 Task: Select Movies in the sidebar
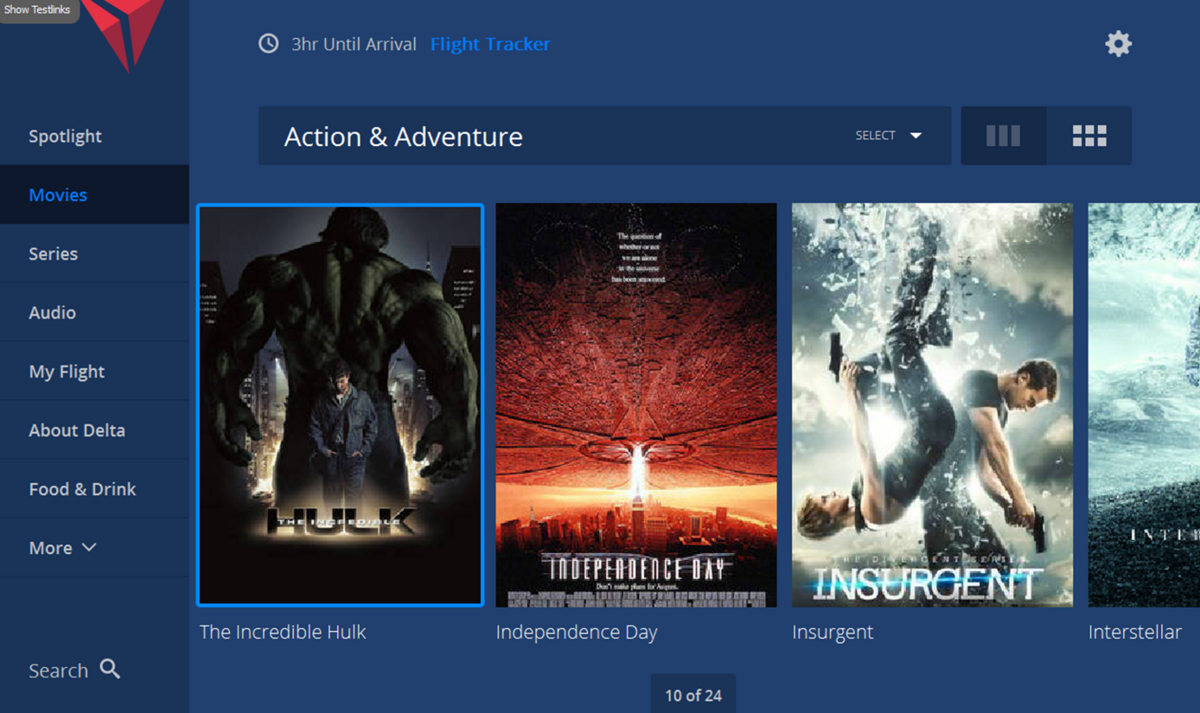pos(58,195)
